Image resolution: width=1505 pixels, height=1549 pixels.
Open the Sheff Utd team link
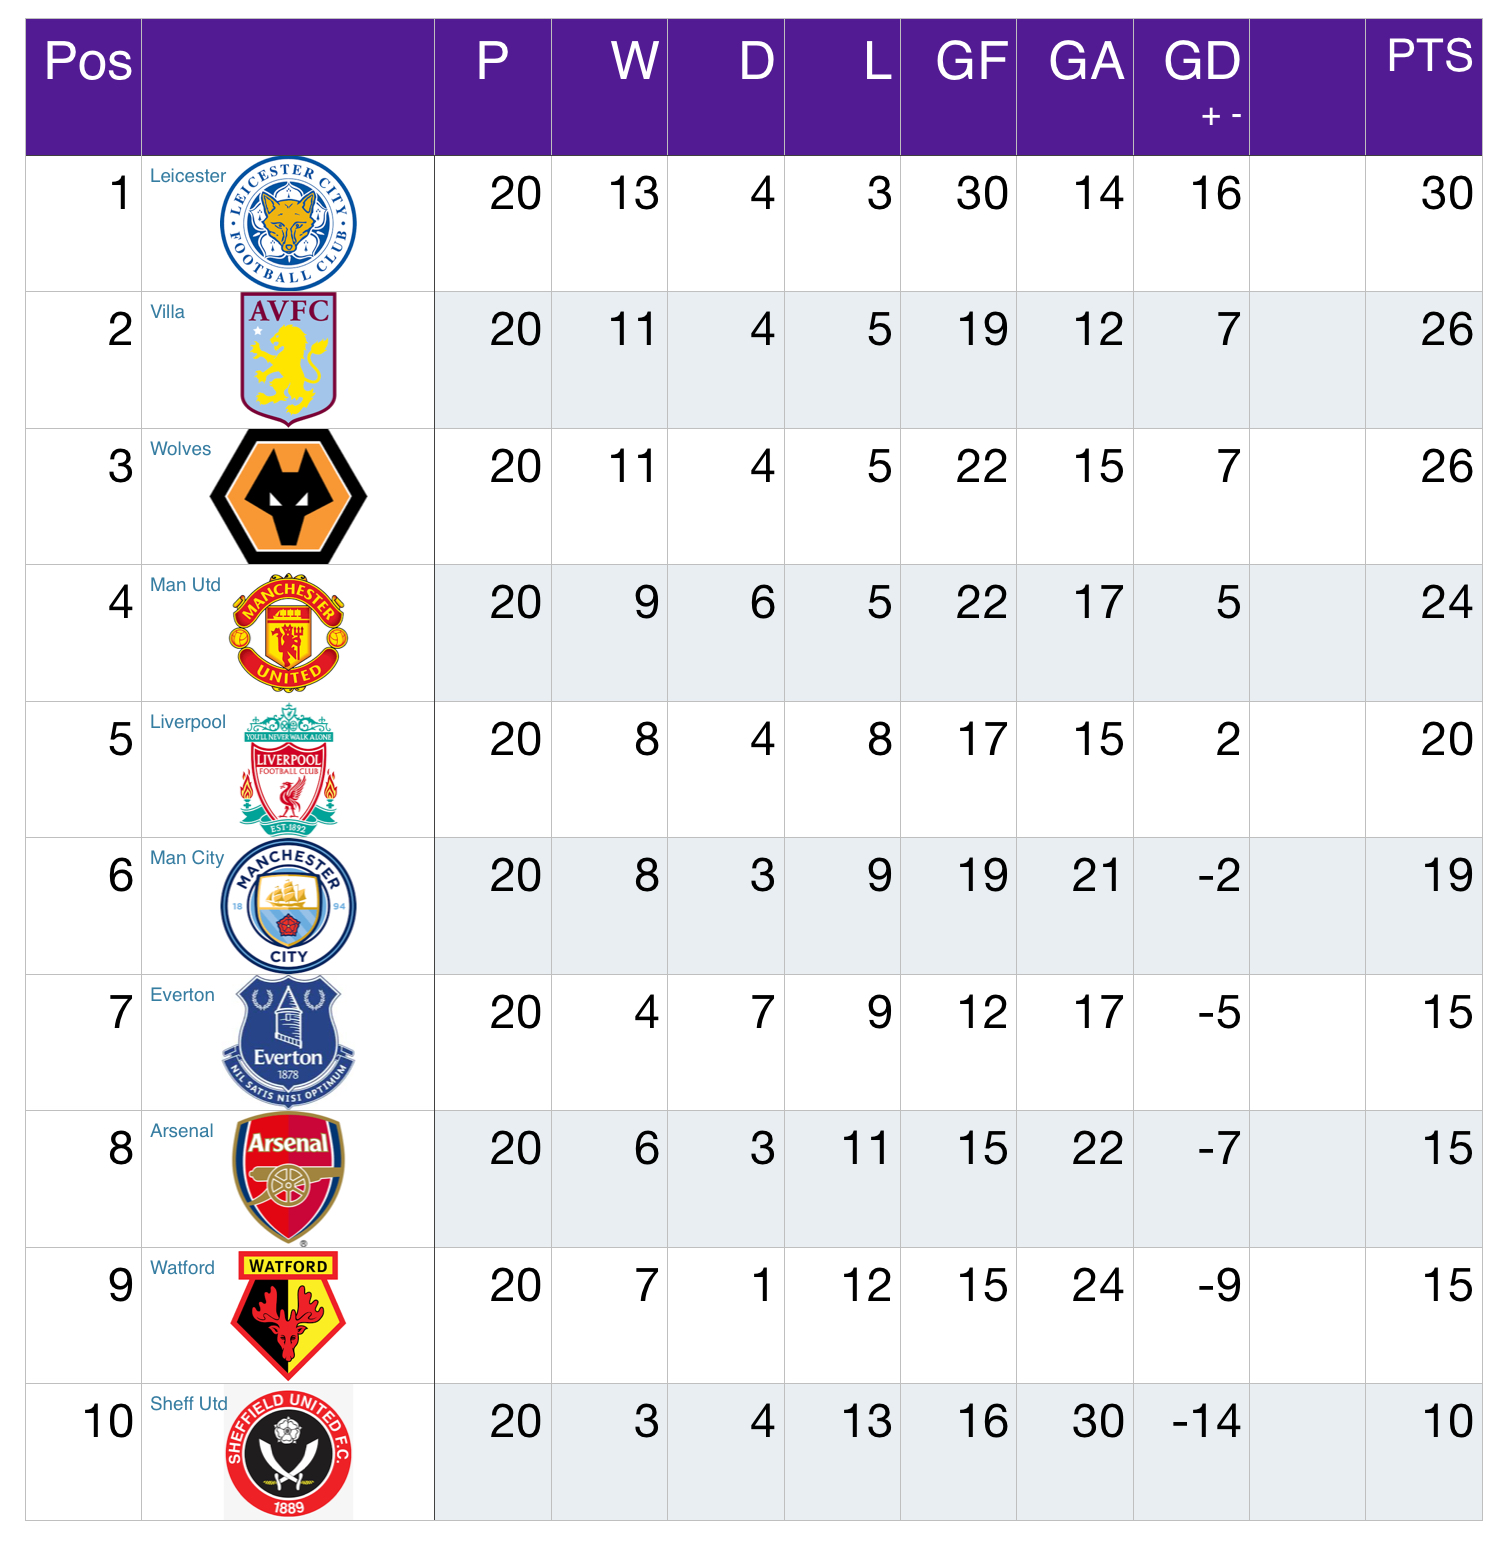(189, 1404)
